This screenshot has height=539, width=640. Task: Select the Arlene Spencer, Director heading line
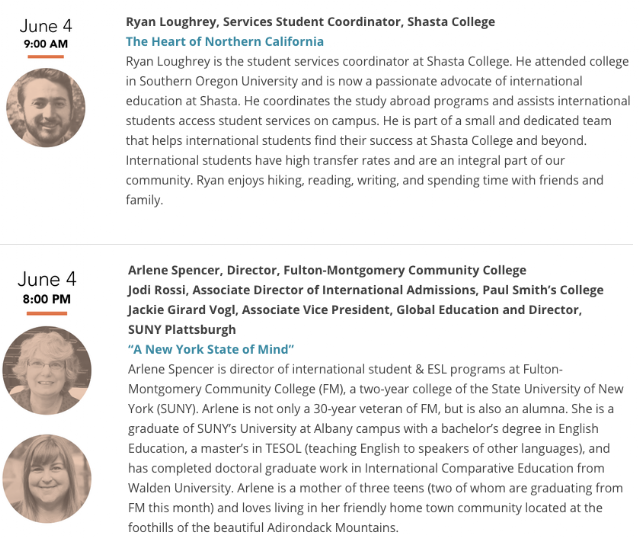click(327, 270)
